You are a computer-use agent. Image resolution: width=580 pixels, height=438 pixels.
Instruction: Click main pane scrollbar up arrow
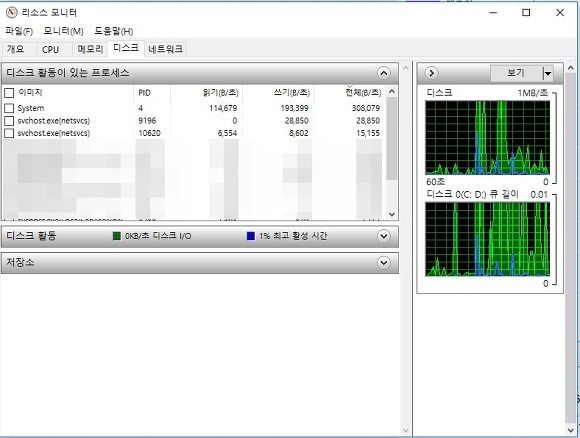pos(405,68)
